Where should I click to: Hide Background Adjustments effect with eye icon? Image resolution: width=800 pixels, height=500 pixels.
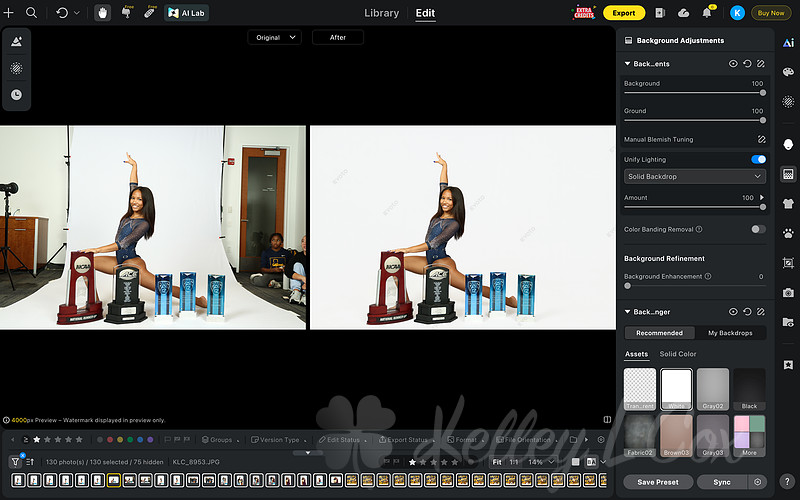[x=733, y=64]
